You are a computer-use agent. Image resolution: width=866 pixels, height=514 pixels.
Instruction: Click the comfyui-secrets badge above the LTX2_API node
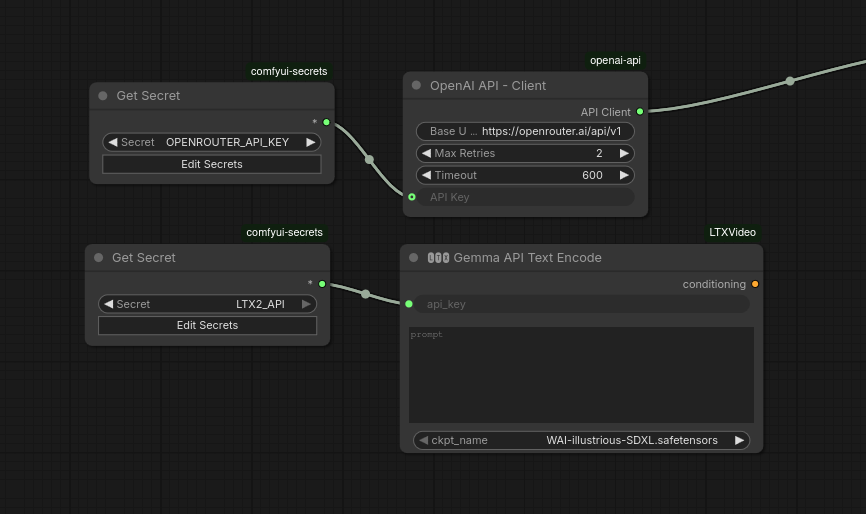pyautogui.click(x=284, y=232)
